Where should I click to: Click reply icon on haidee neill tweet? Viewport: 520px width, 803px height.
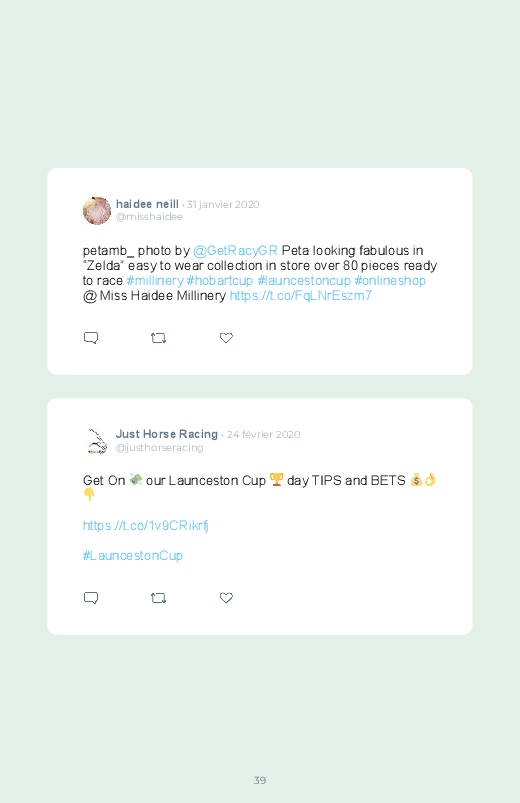[x=91, y=338]
